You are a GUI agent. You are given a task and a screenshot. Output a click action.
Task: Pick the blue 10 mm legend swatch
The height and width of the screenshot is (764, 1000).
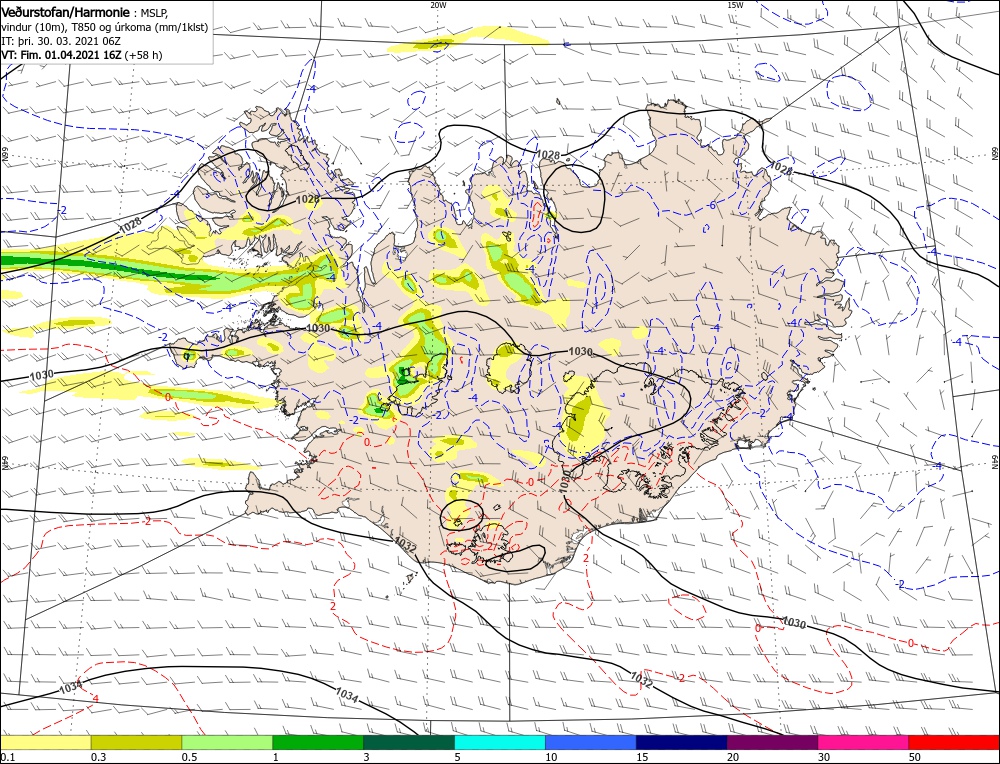[x=591, y=742]
